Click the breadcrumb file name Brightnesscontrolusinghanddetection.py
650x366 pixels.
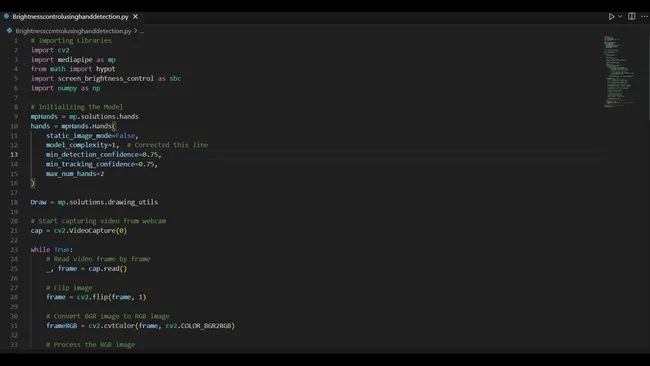[73, 31]
